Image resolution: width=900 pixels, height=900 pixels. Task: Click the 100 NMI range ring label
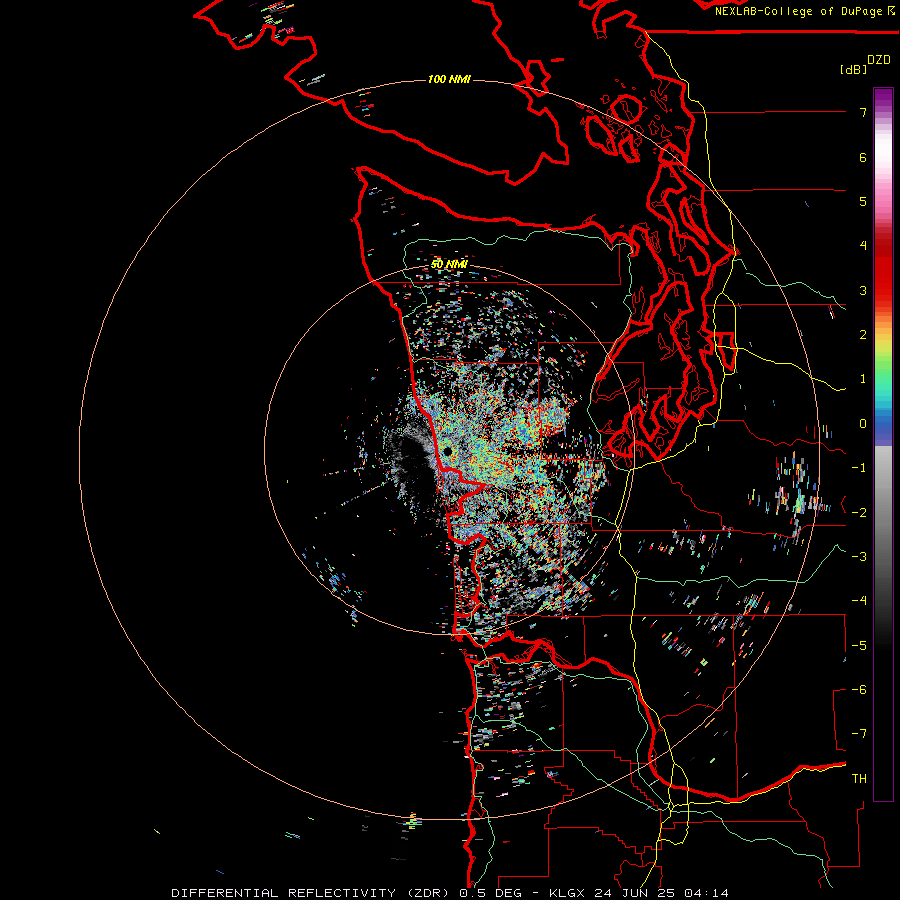(x=449, y=79)
